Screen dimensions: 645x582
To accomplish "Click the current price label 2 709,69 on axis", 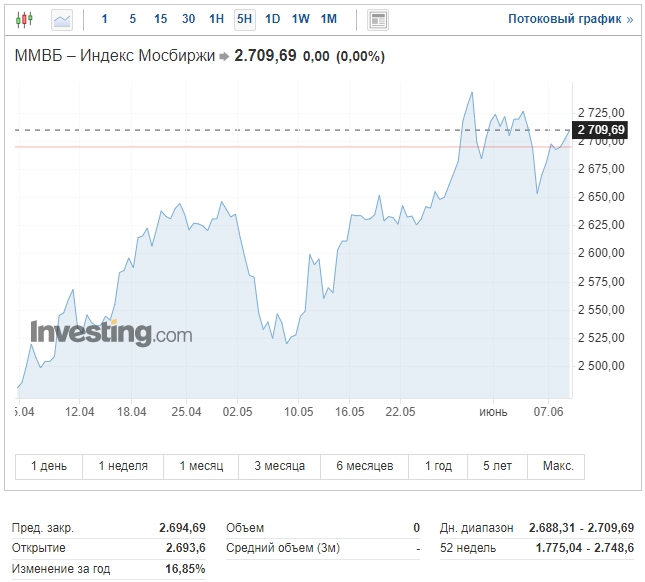I will click(601, 130).
